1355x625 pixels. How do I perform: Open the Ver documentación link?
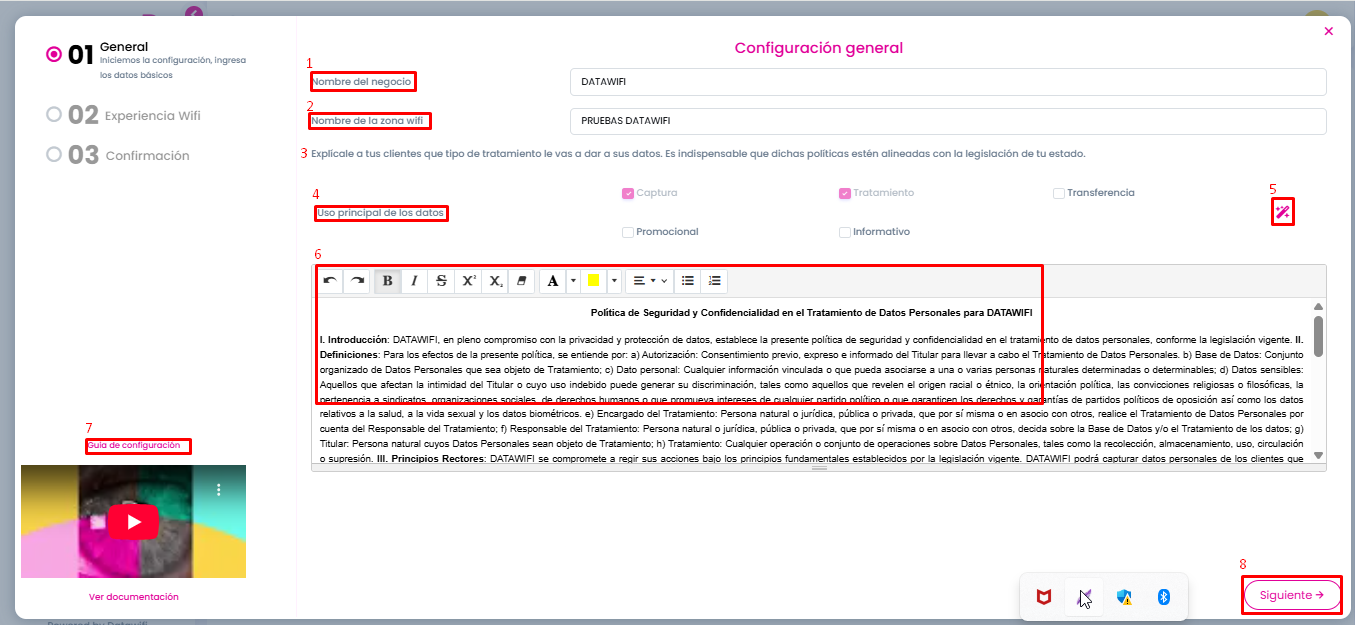pyautogui.click(x=133, y=596)
